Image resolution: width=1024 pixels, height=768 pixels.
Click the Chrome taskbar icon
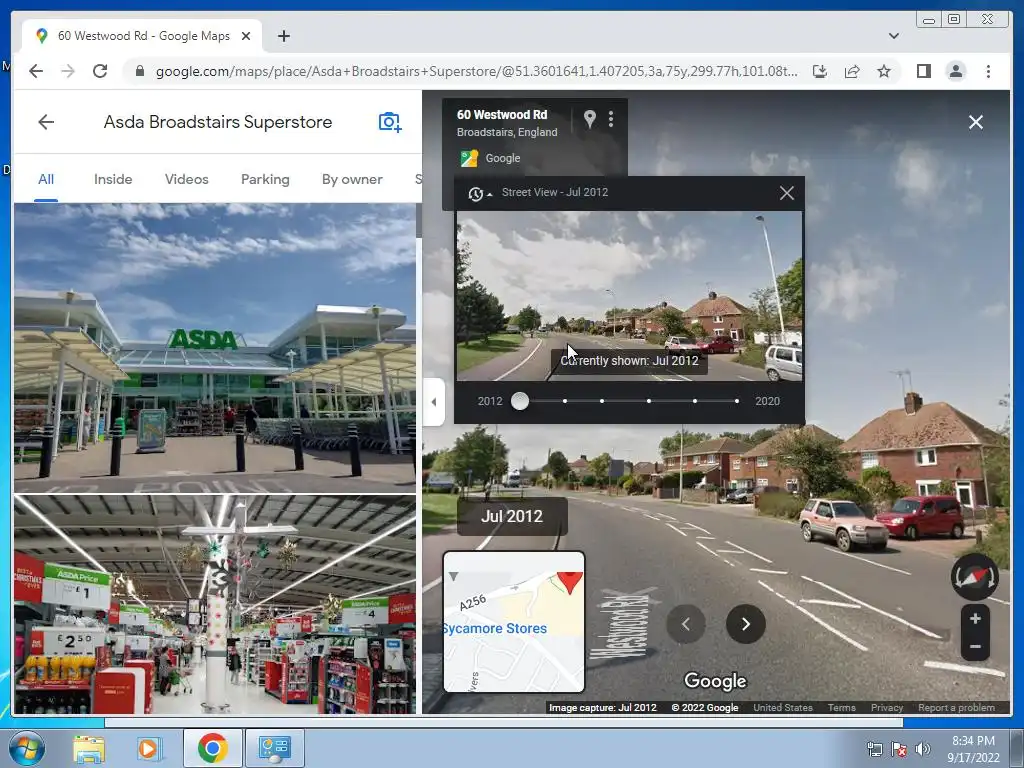(212, 748)
